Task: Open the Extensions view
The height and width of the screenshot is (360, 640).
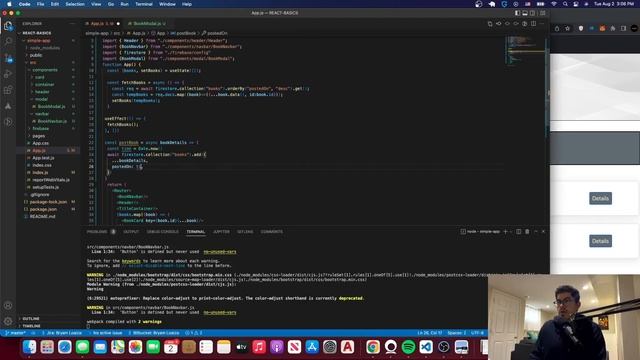Action: coord(8,90)
